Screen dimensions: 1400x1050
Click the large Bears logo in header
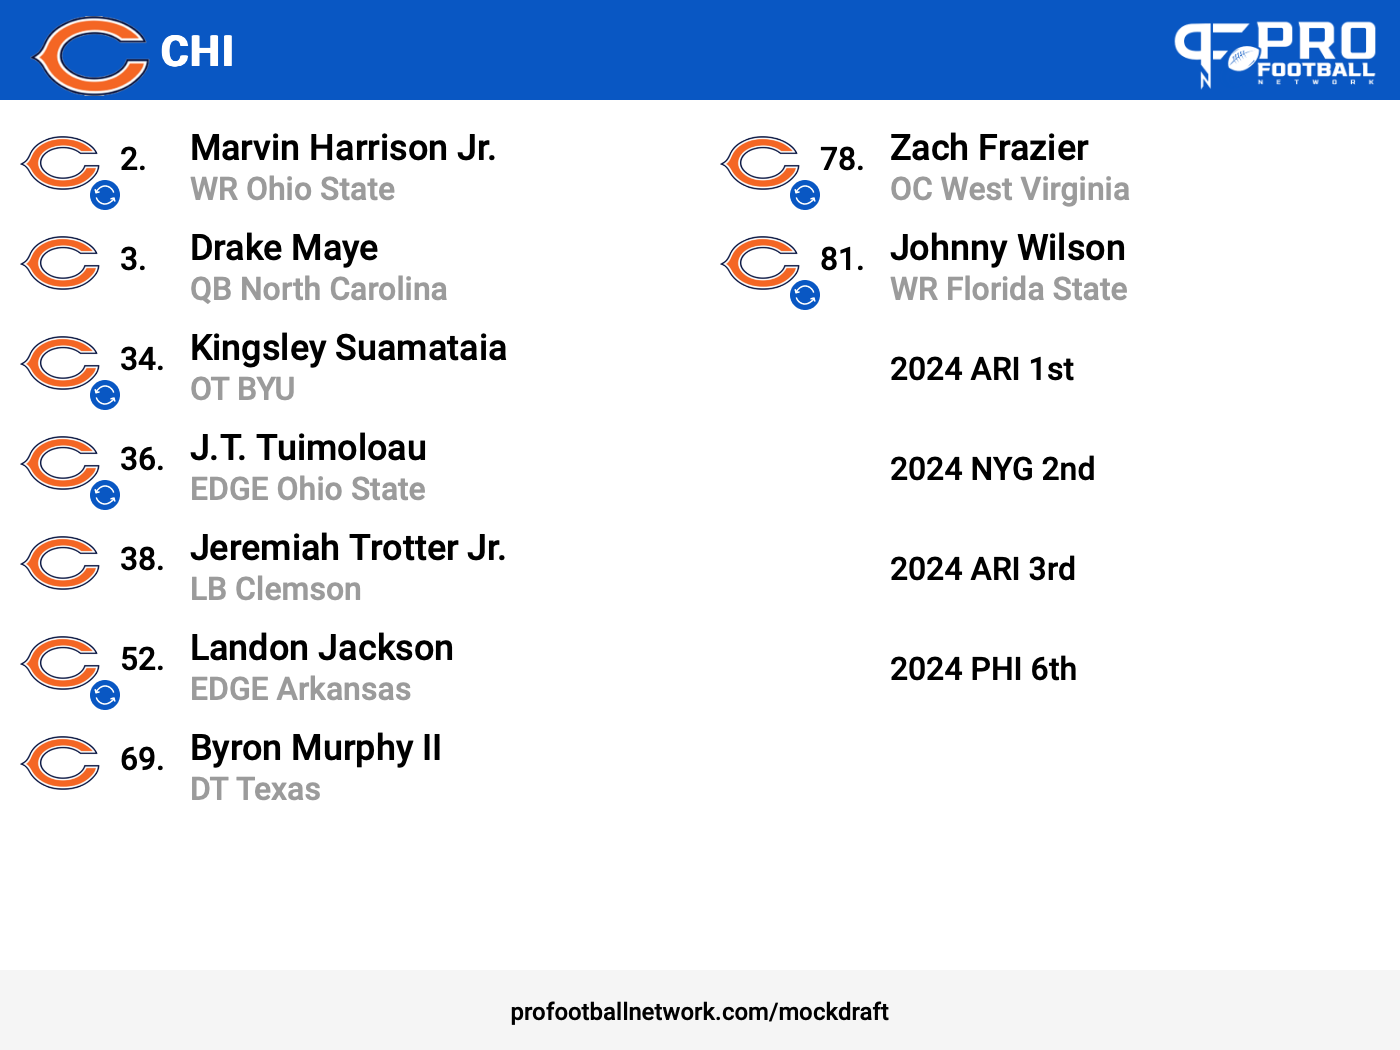click(90, 55)
